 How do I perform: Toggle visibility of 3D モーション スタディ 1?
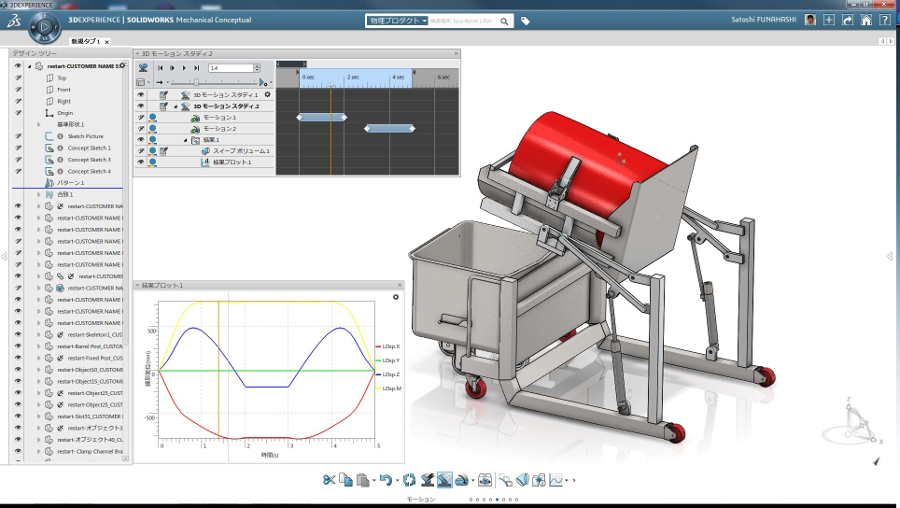[141, 95]
